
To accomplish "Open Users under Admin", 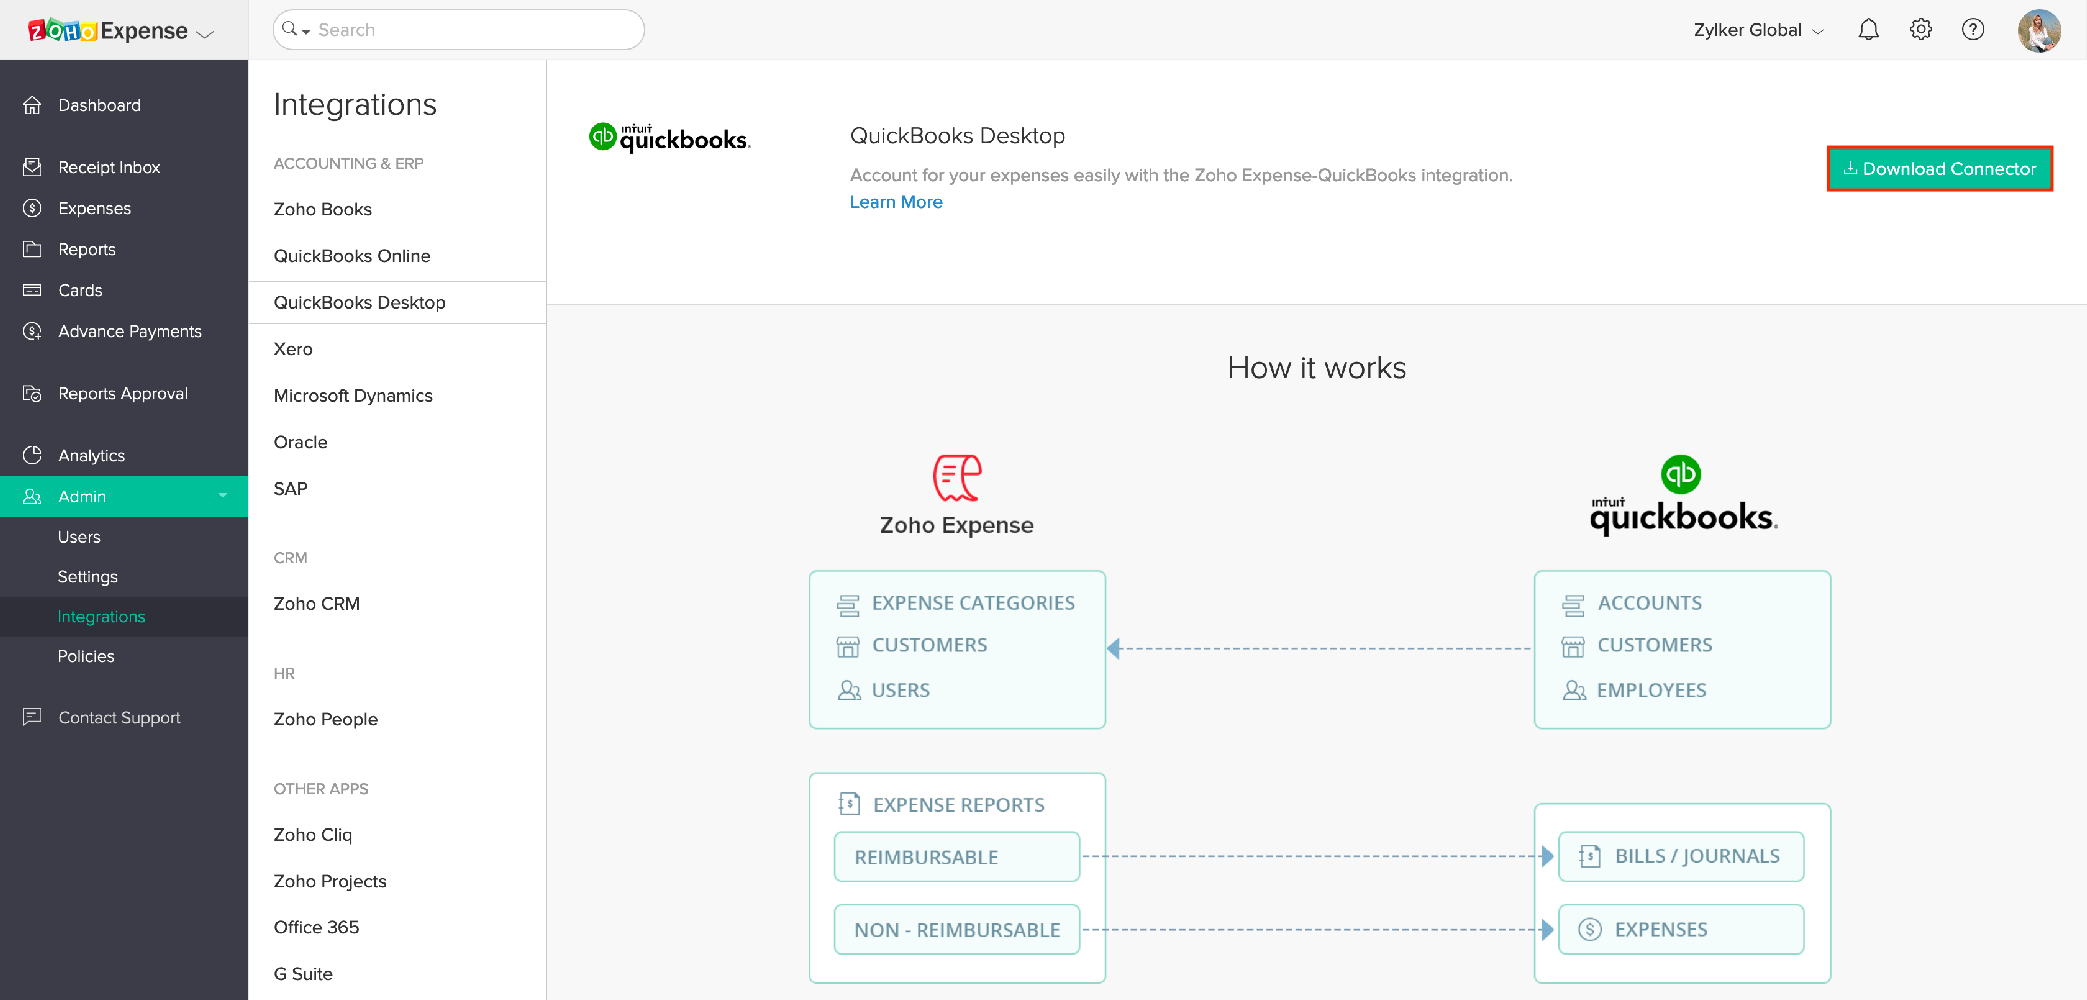I will [79, 537].
